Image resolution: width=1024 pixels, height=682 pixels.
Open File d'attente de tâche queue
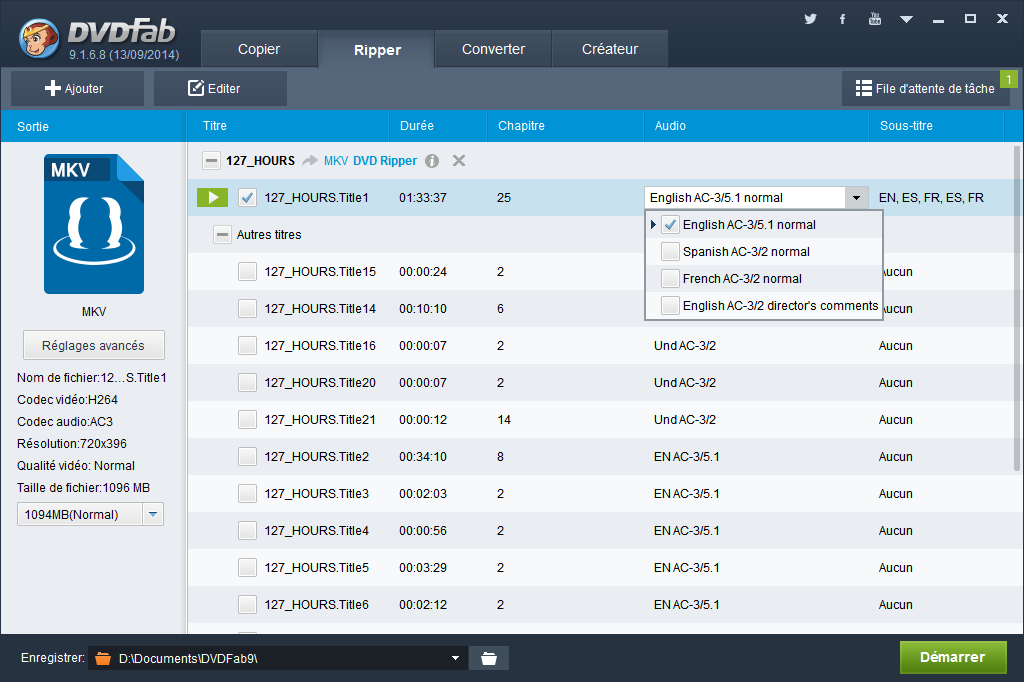click(x=925, y=88)
